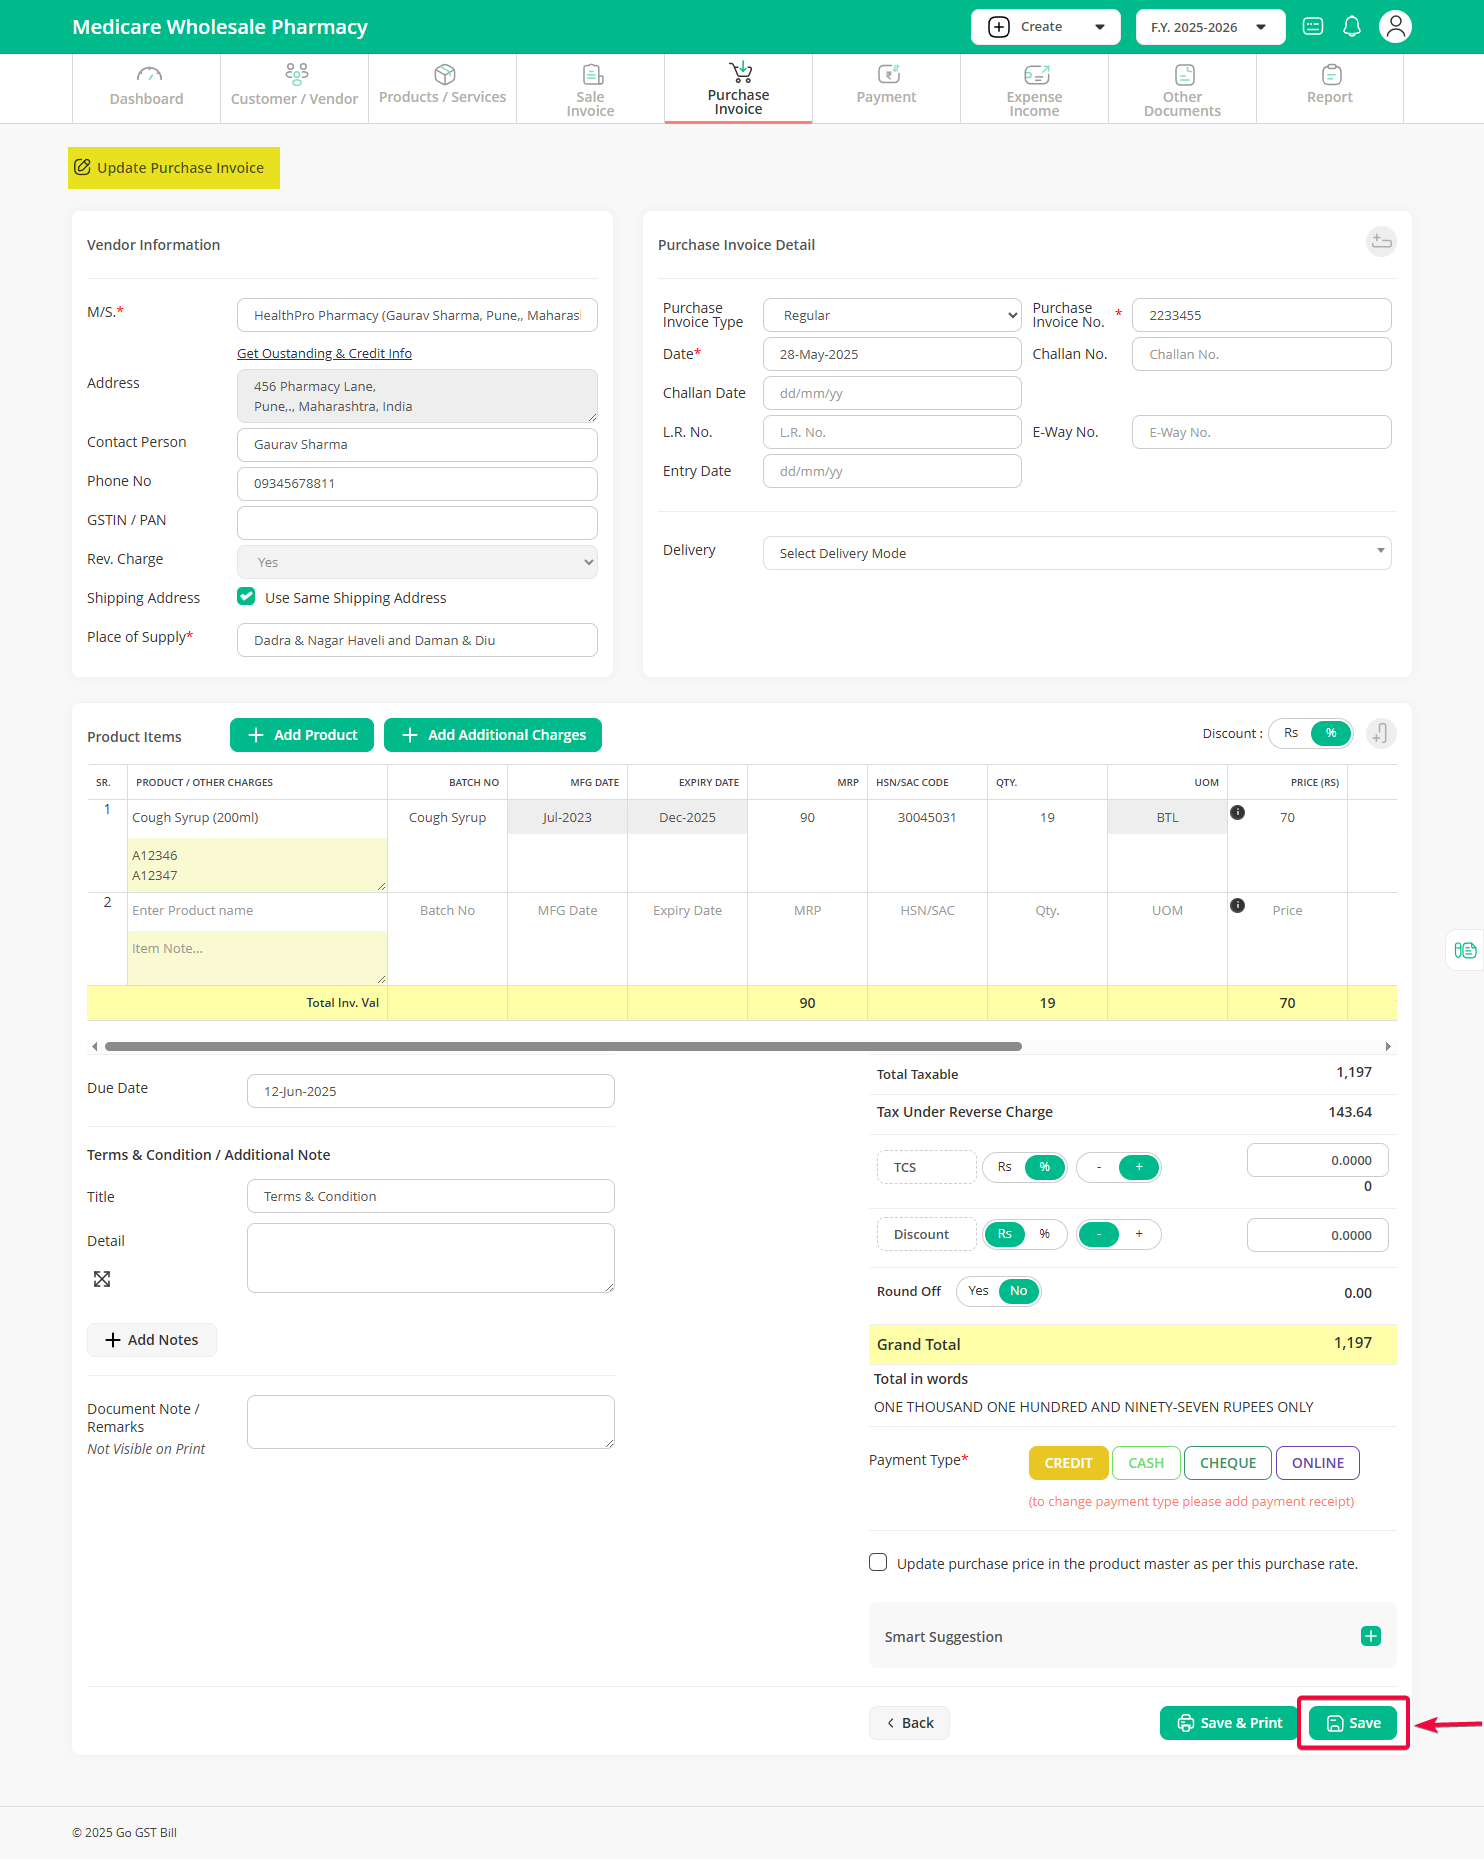Open the Get Outstanding & Credit Info link
Screen dimensions: 1484x1859
(324, 353)
